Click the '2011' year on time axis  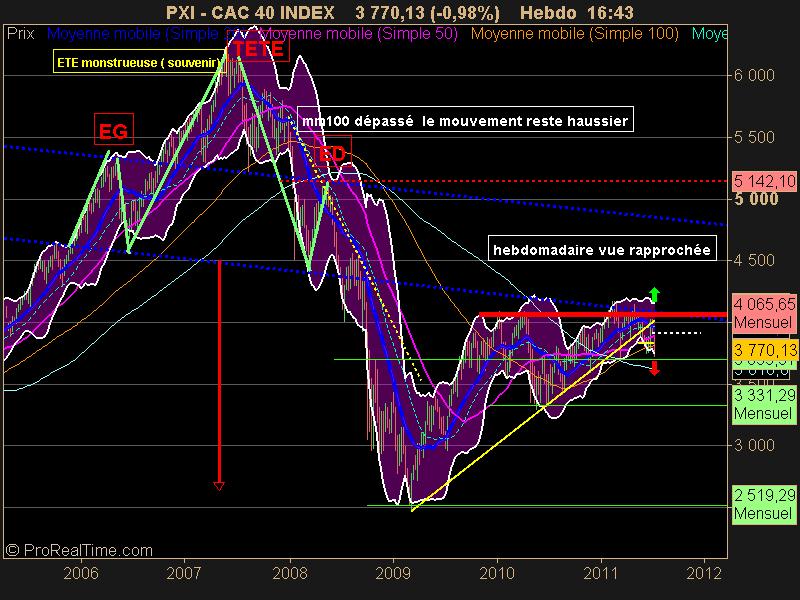pyautogui.click(x=601, y=573)
